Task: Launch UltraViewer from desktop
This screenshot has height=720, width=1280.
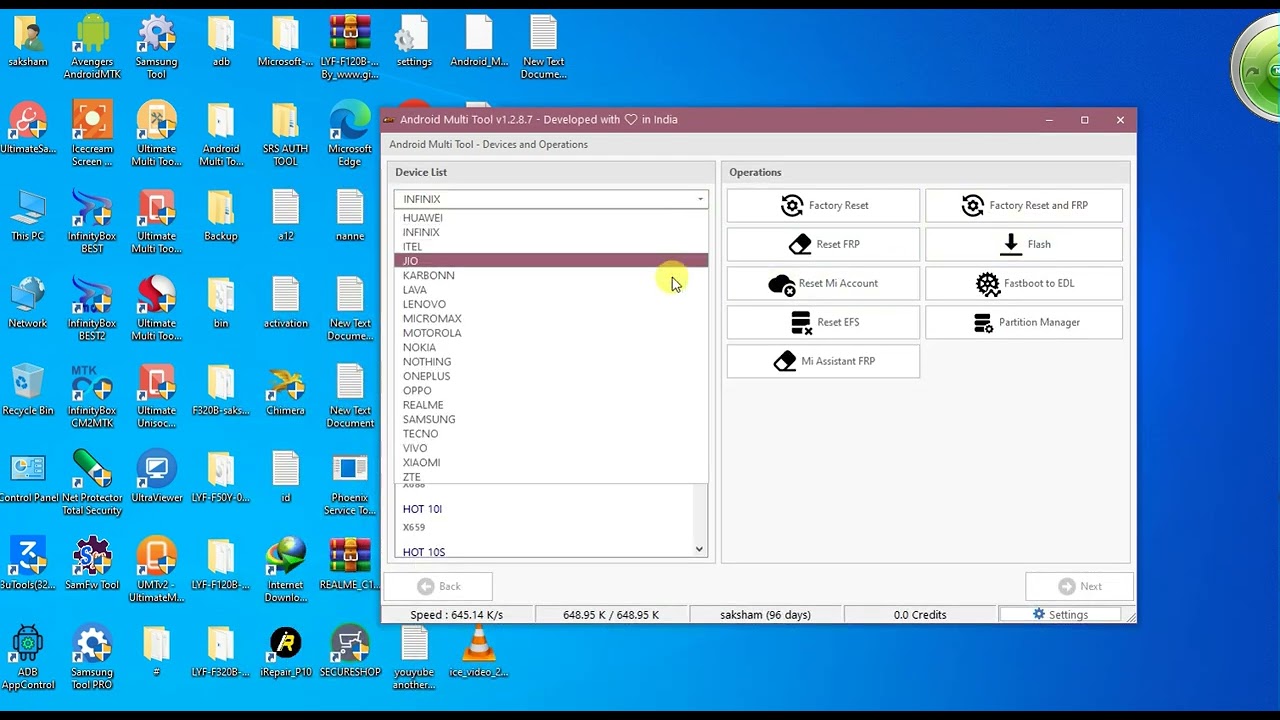Action: click(156, 477)
